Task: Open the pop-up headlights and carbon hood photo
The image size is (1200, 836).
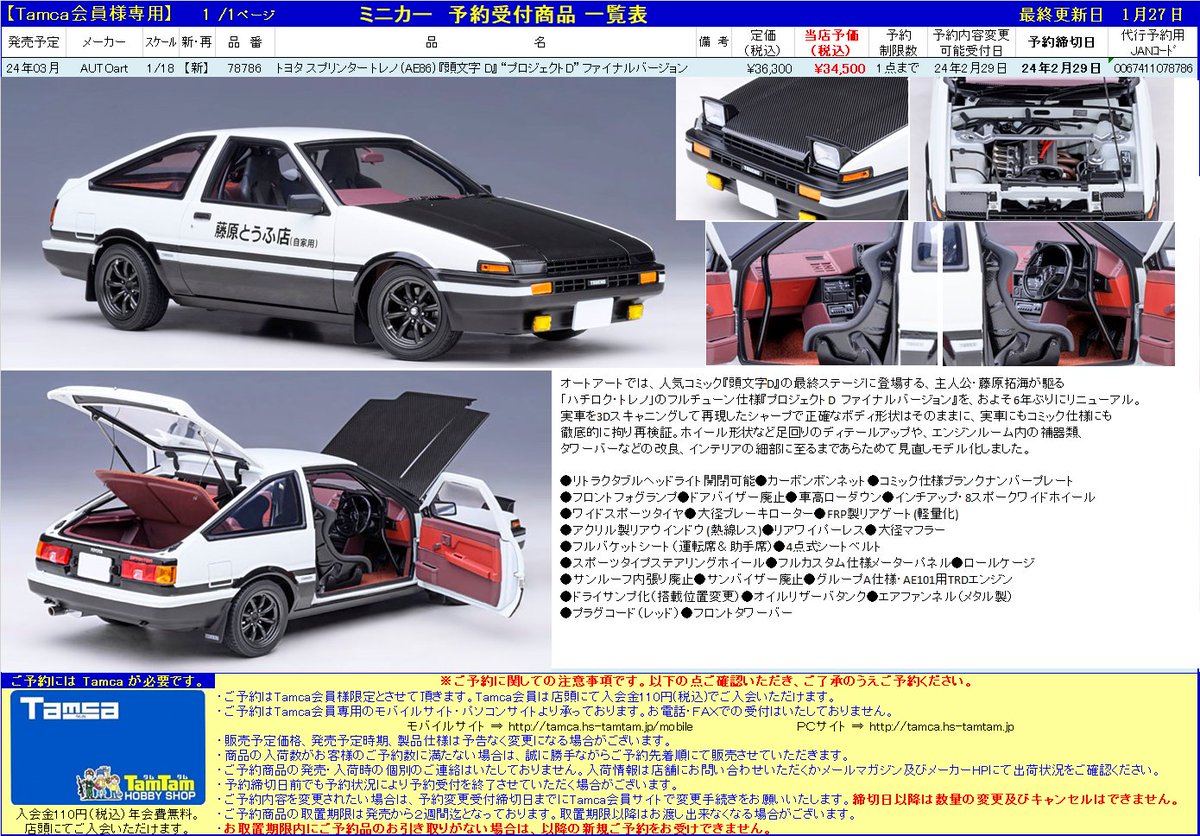Action: point(791,149)
